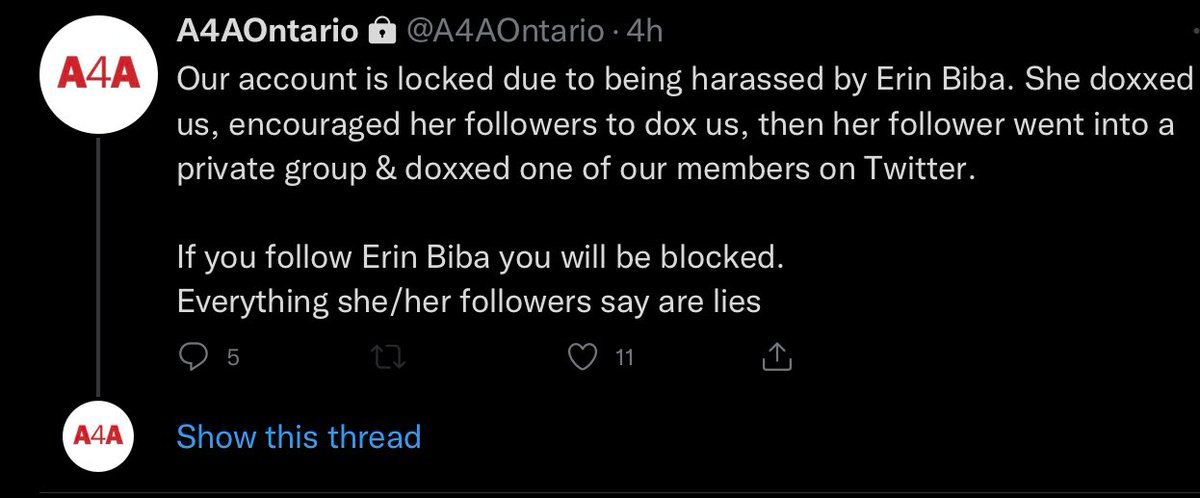The image size is (1200, 498).
Task: Like the tweet with the heart icon
Action: 582,356
